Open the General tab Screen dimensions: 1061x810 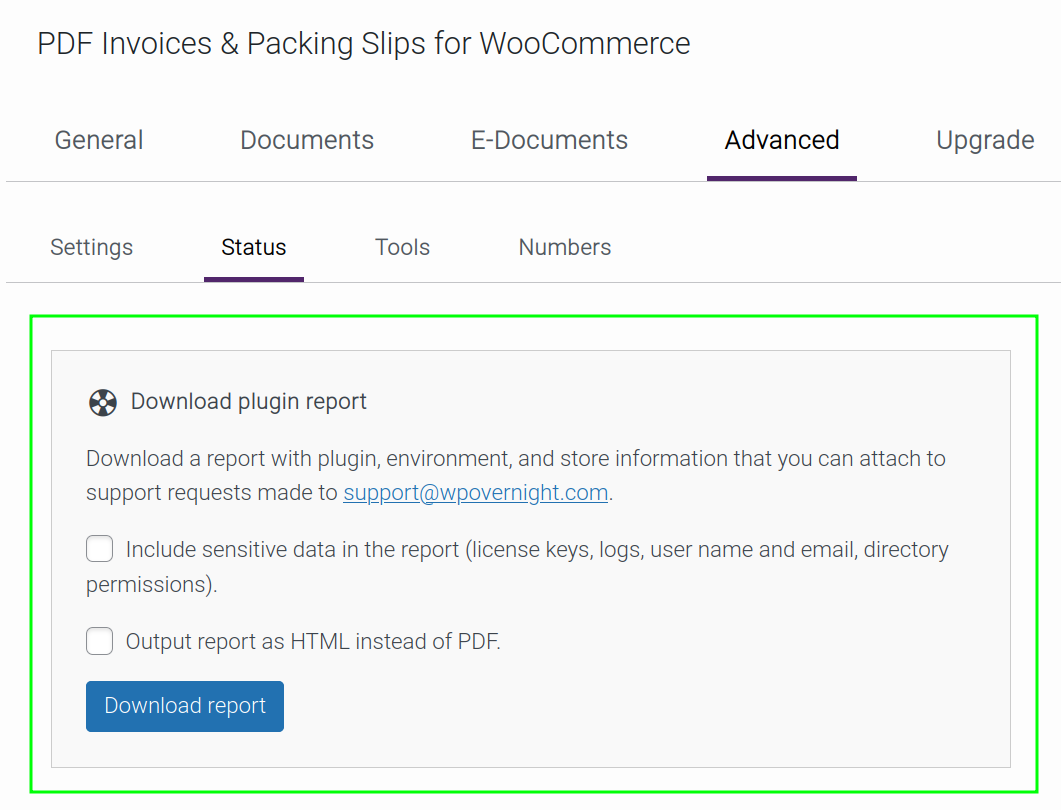click(99, 140)
